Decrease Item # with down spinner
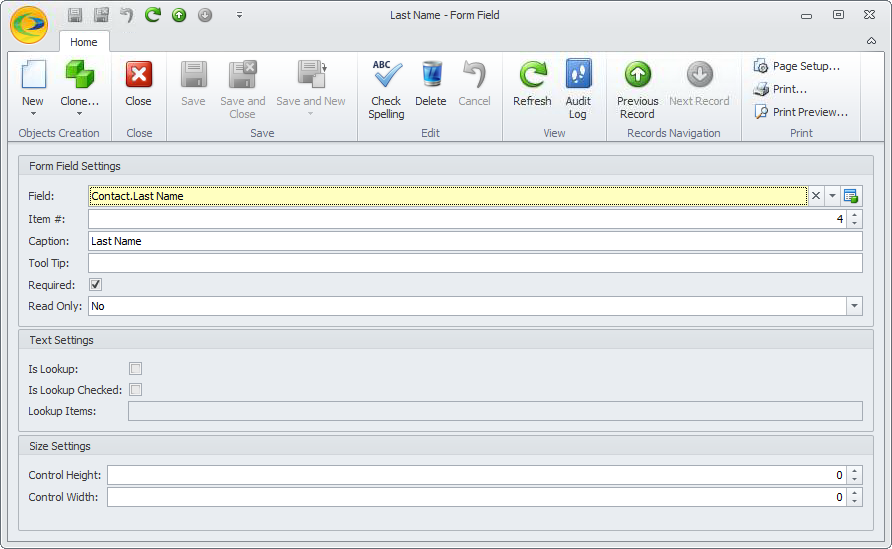Viewport: 892px width, 549px height. pyautogui.click(x=854, y=224)
